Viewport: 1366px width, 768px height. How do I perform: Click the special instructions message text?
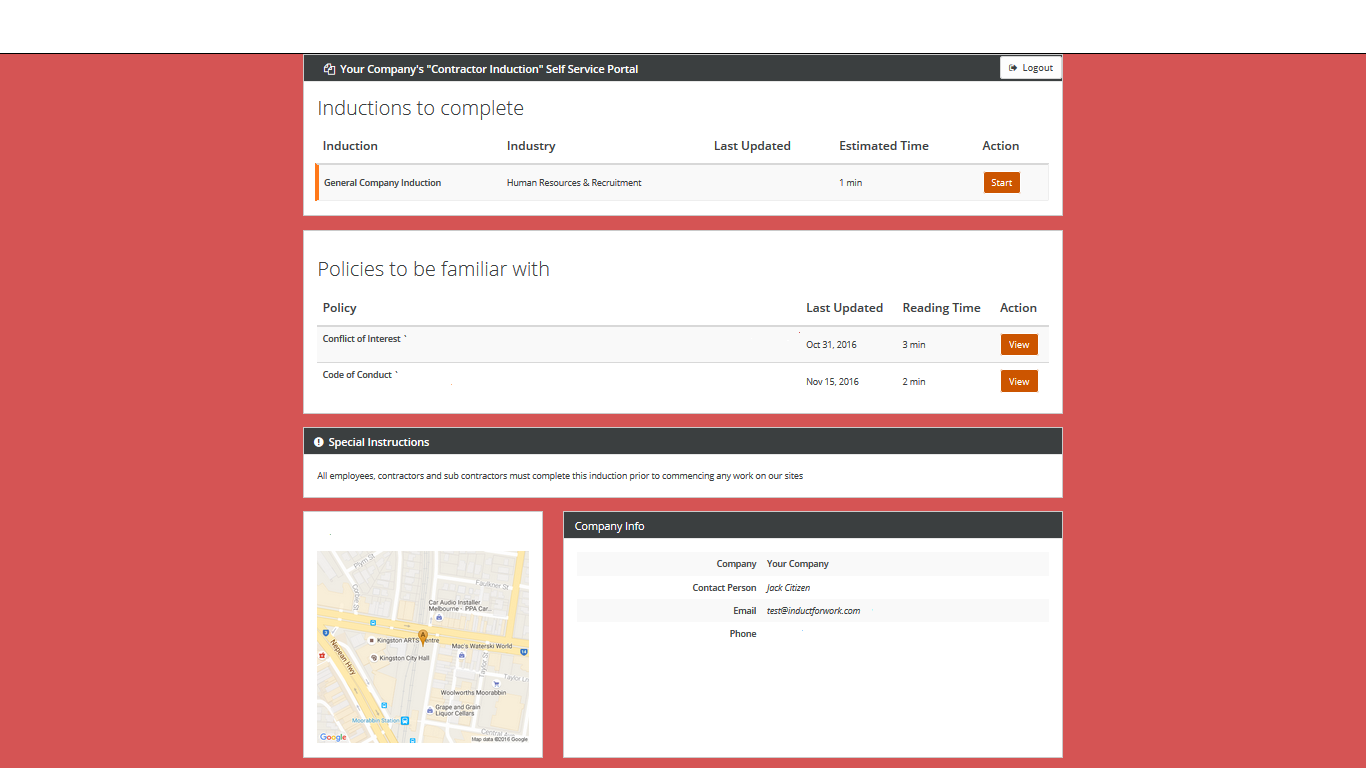point(560,476)
